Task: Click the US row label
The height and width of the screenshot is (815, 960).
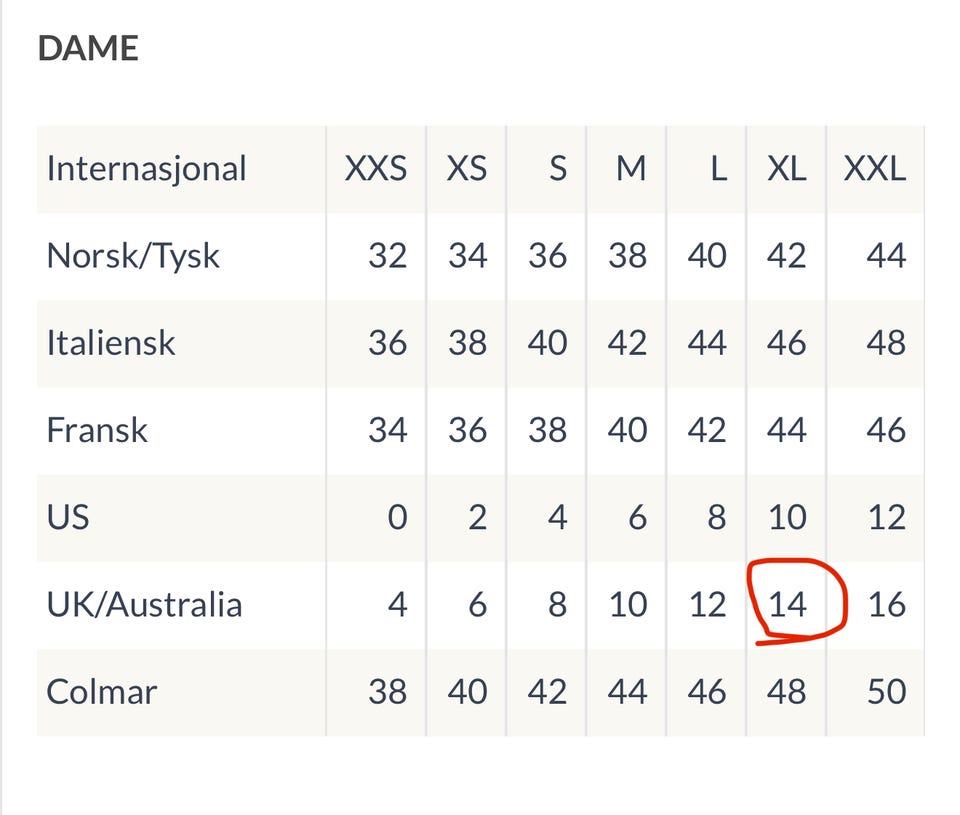Action: 68,517
